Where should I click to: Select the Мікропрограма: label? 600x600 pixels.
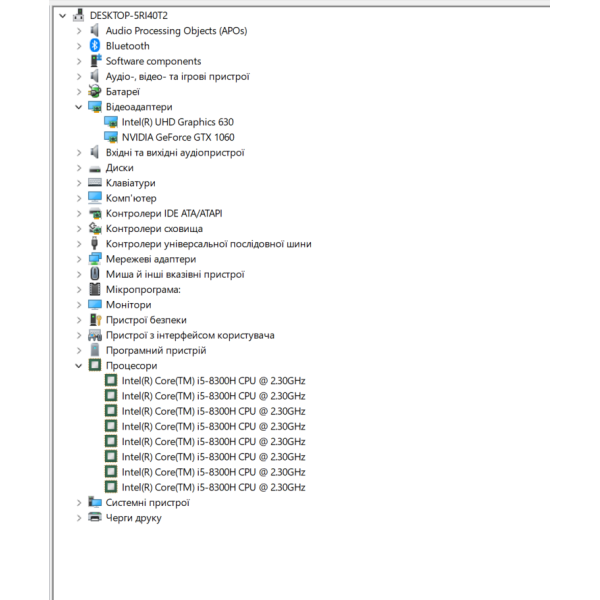coord(143,289)
